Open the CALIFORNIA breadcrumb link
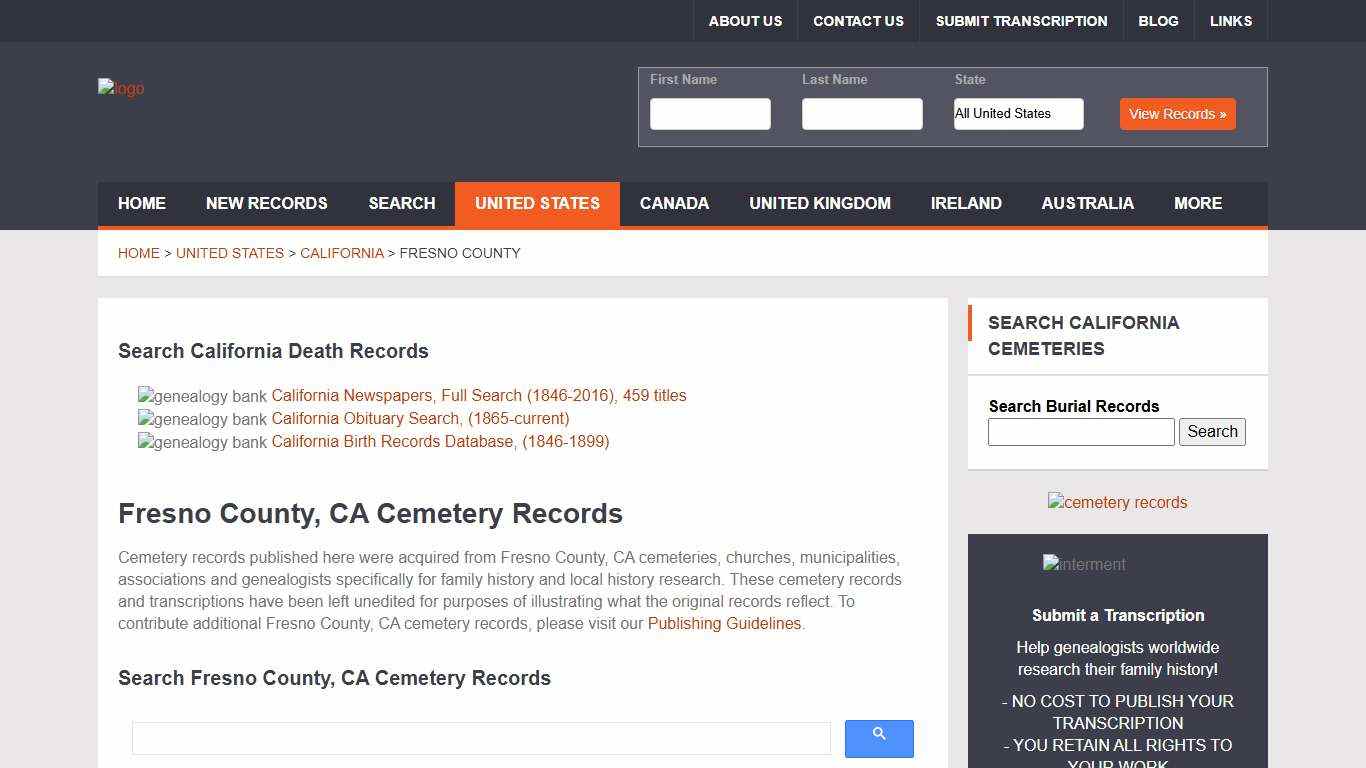This screenshot has height=768, width=1366. (x=342, y=253)
